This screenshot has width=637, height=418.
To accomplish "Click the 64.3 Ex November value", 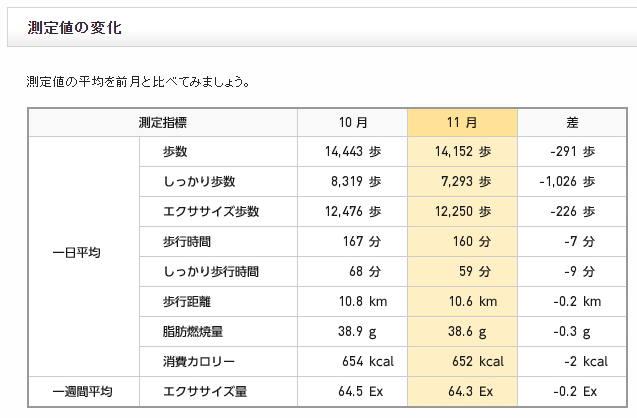I will (470, 392).
